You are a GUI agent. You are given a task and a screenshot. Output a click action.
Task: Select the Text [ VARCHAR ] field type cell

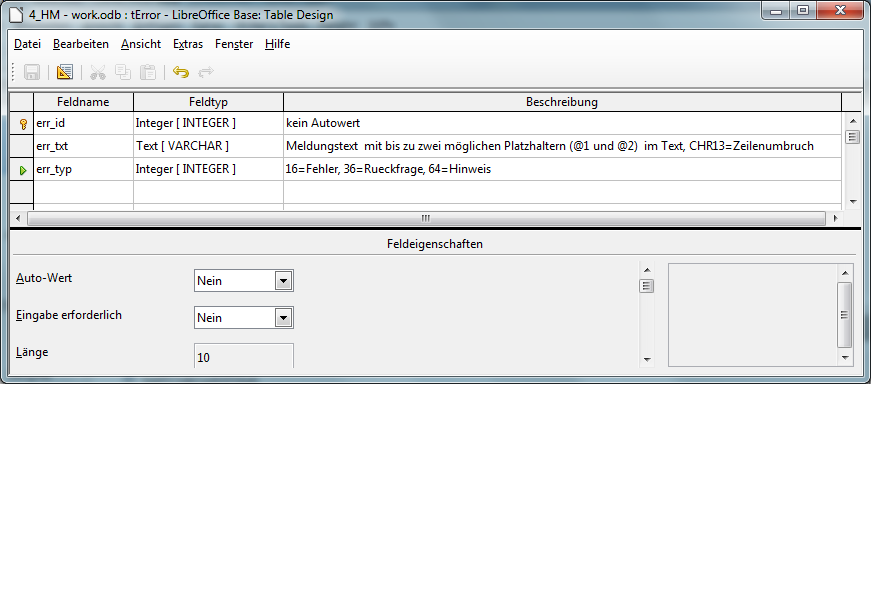(x=208, y=146)
